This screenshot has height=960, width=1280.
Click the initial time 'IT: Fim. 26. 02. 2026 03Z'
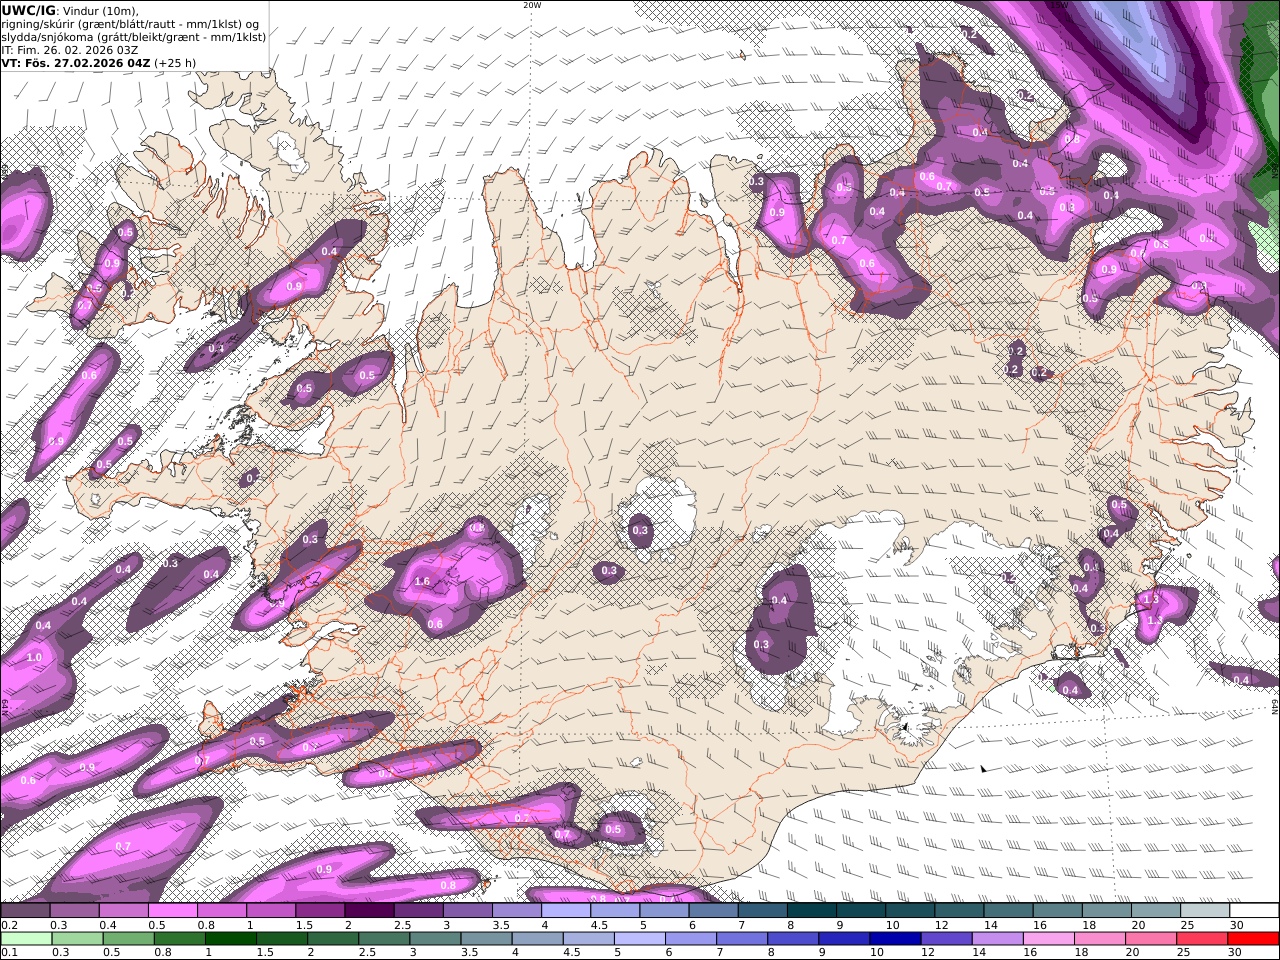[70, 49]
